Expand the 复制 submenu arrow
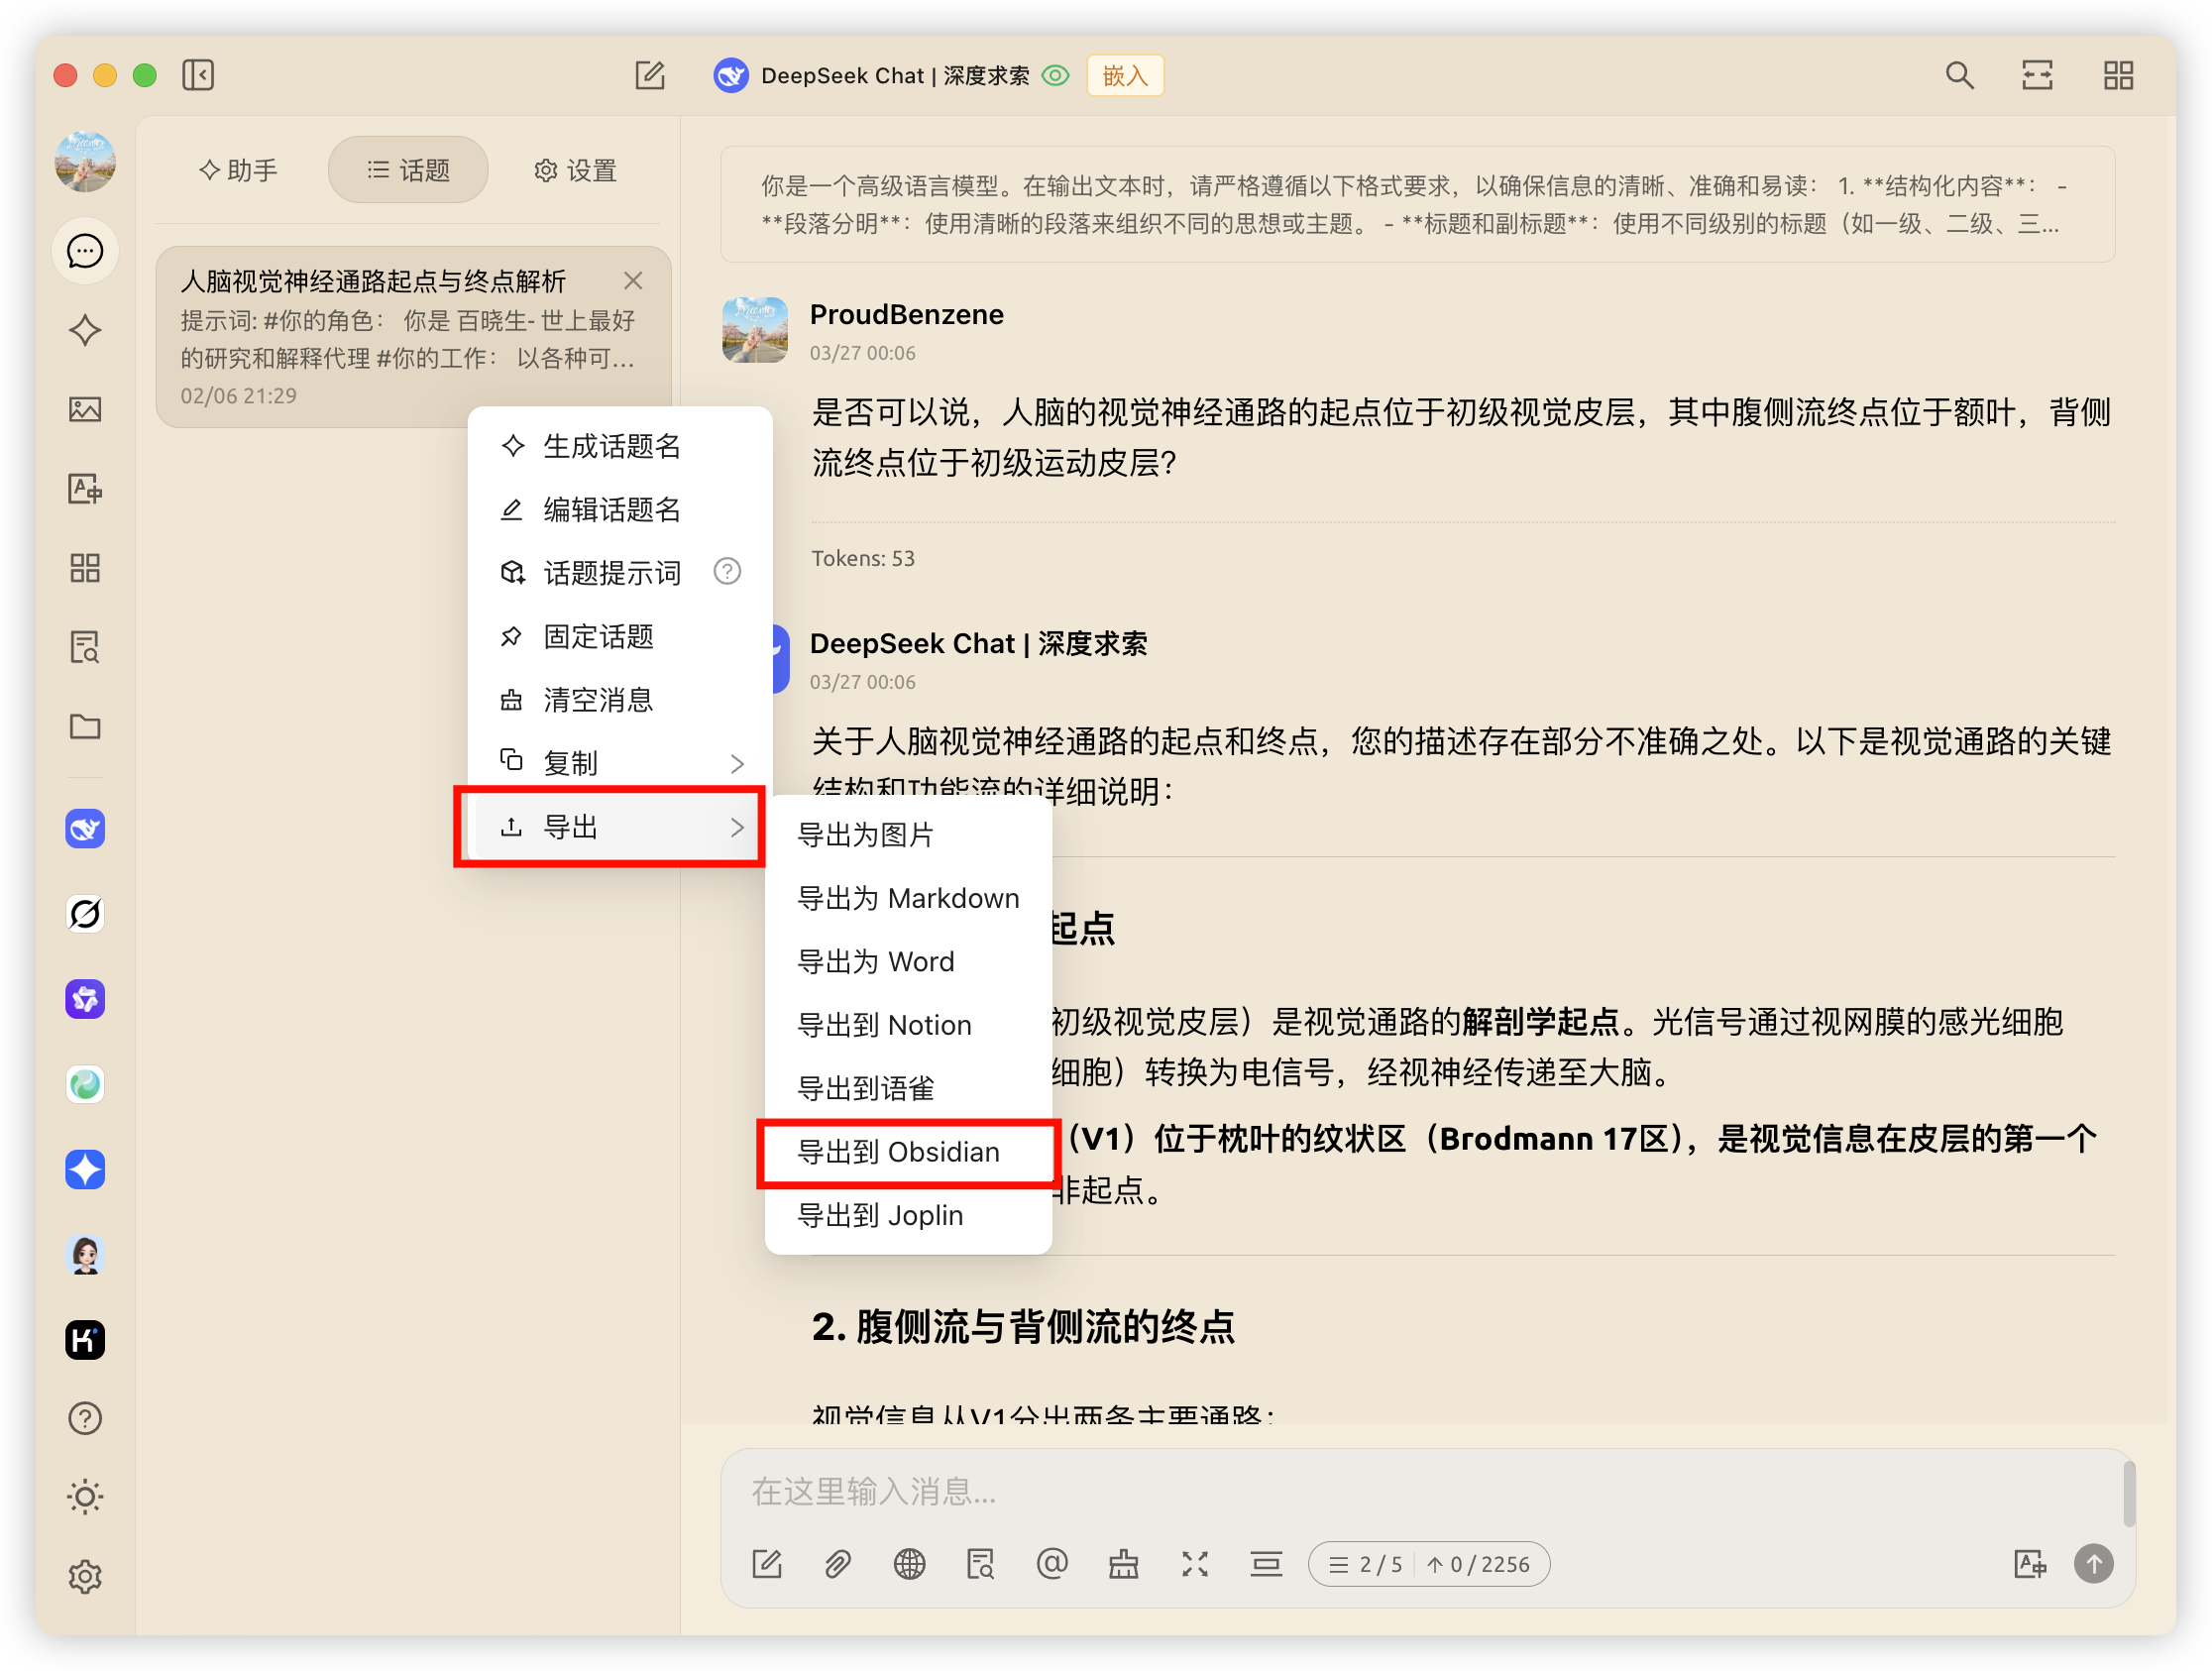Image resolution: width=2212 pixels, height=1671 pixels. (x=737, y=764)
